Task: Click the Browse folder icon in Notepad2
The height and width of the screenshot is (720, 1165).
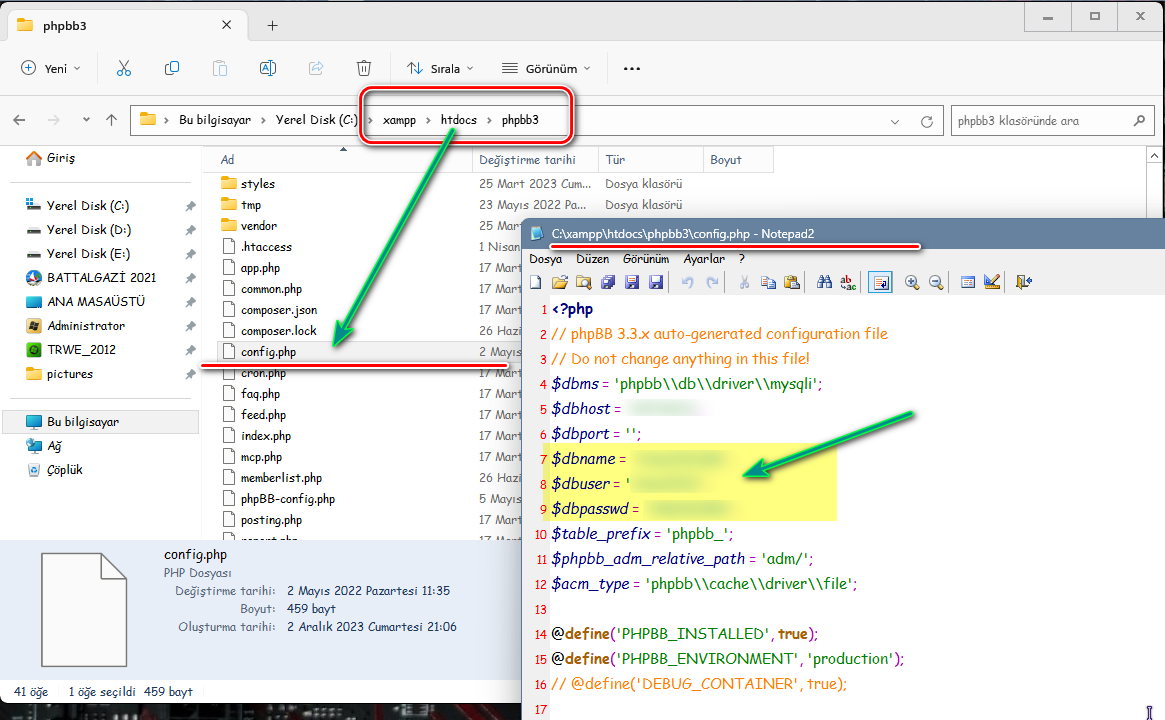Action: point(584,282)
